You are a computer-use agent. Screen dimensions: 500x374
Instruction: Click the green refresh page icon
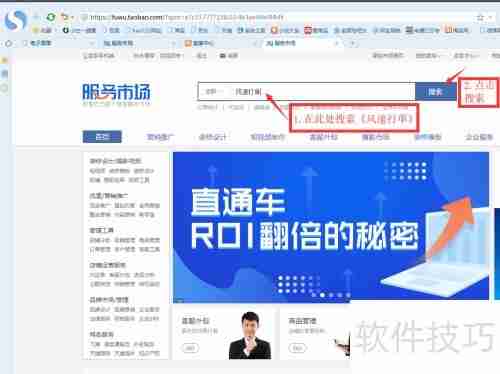pyautogui.click(x=51, y=17)
